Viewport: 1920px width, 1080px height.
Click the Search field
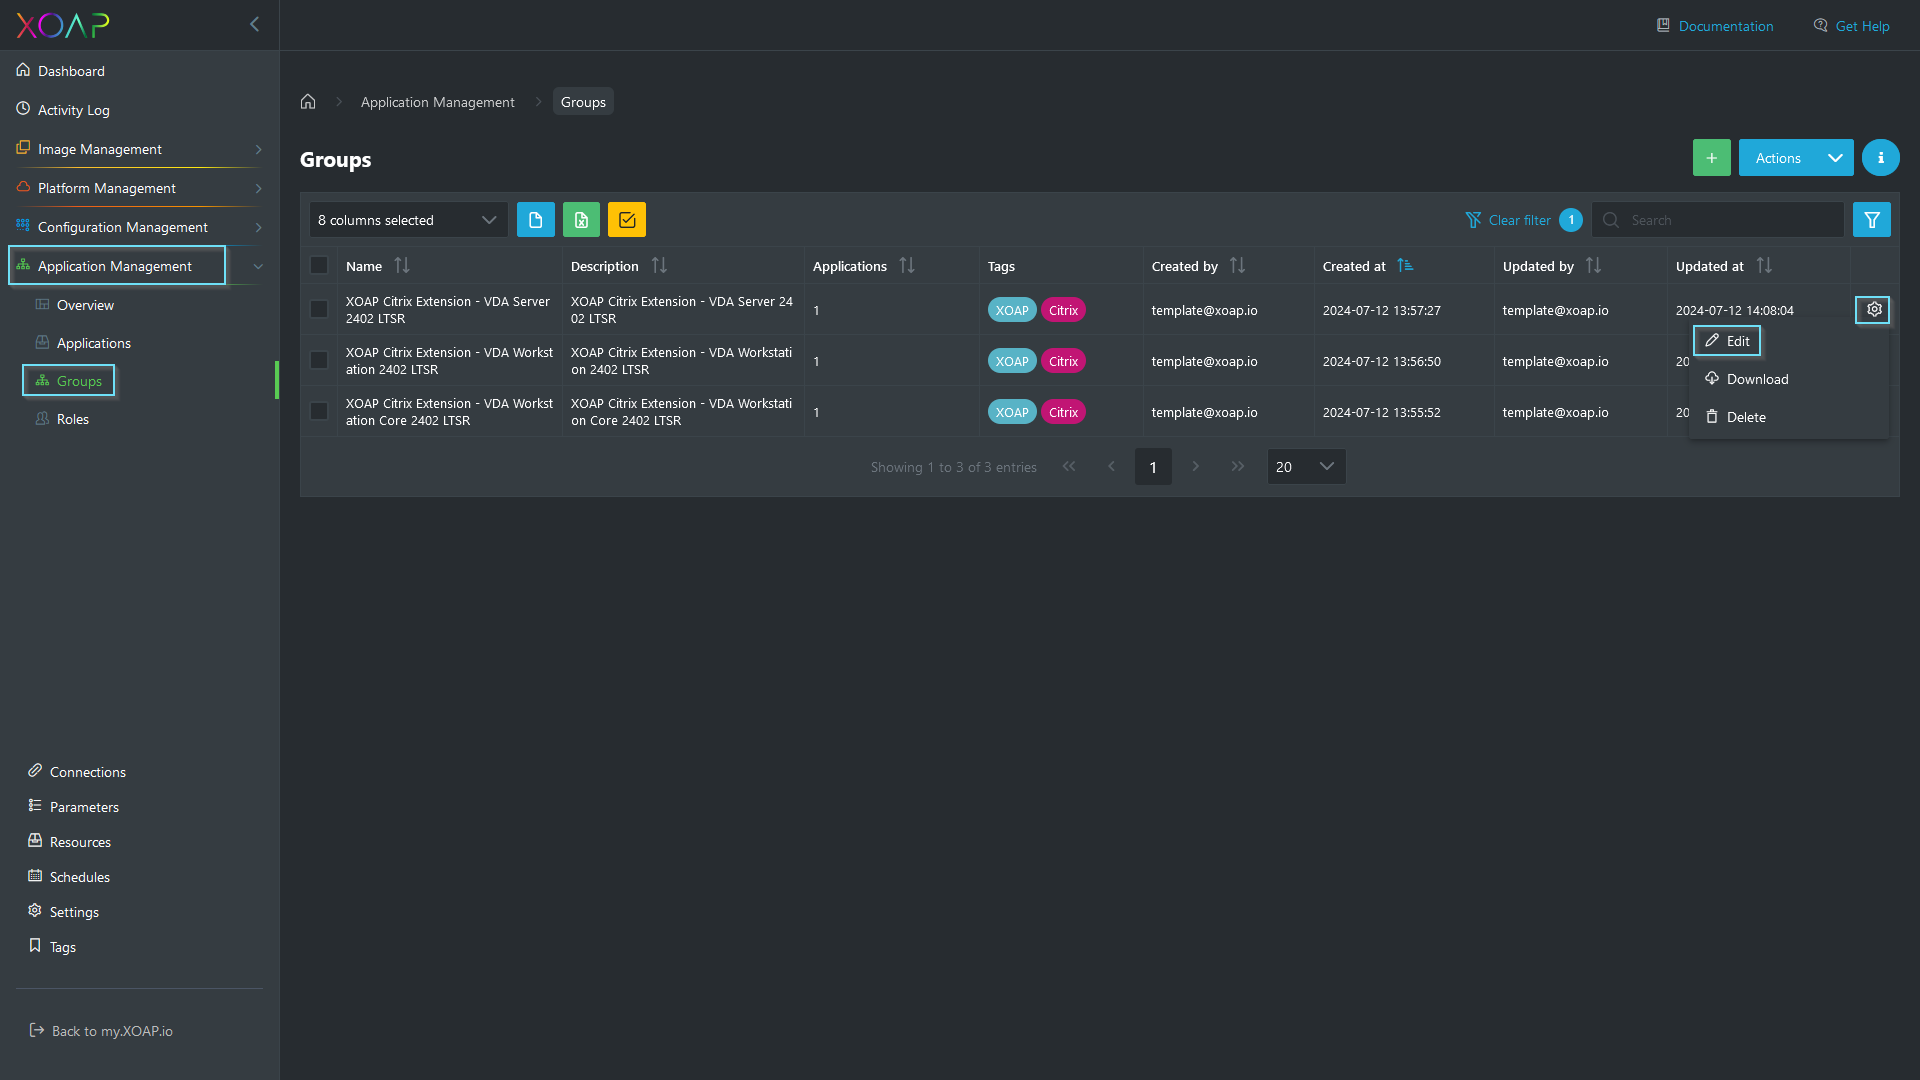1718,220
